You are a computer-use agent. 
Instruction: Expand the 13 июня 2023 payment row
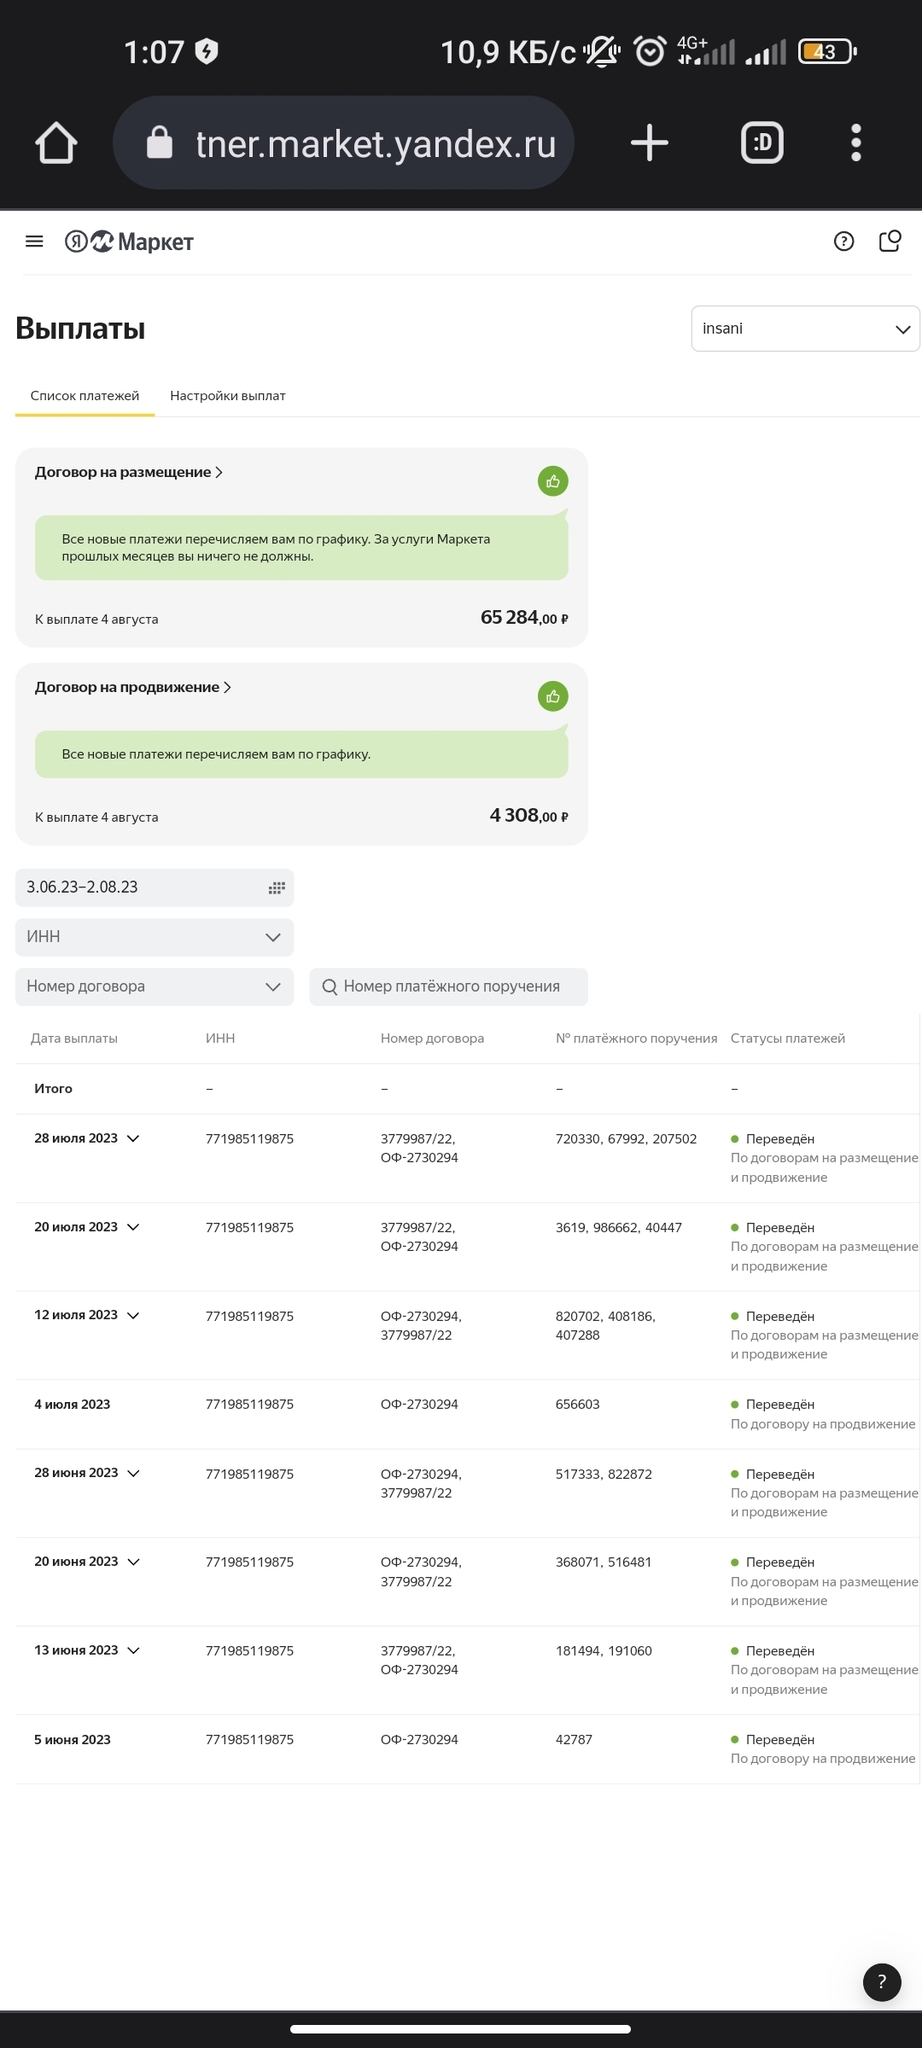(133, 1650)
